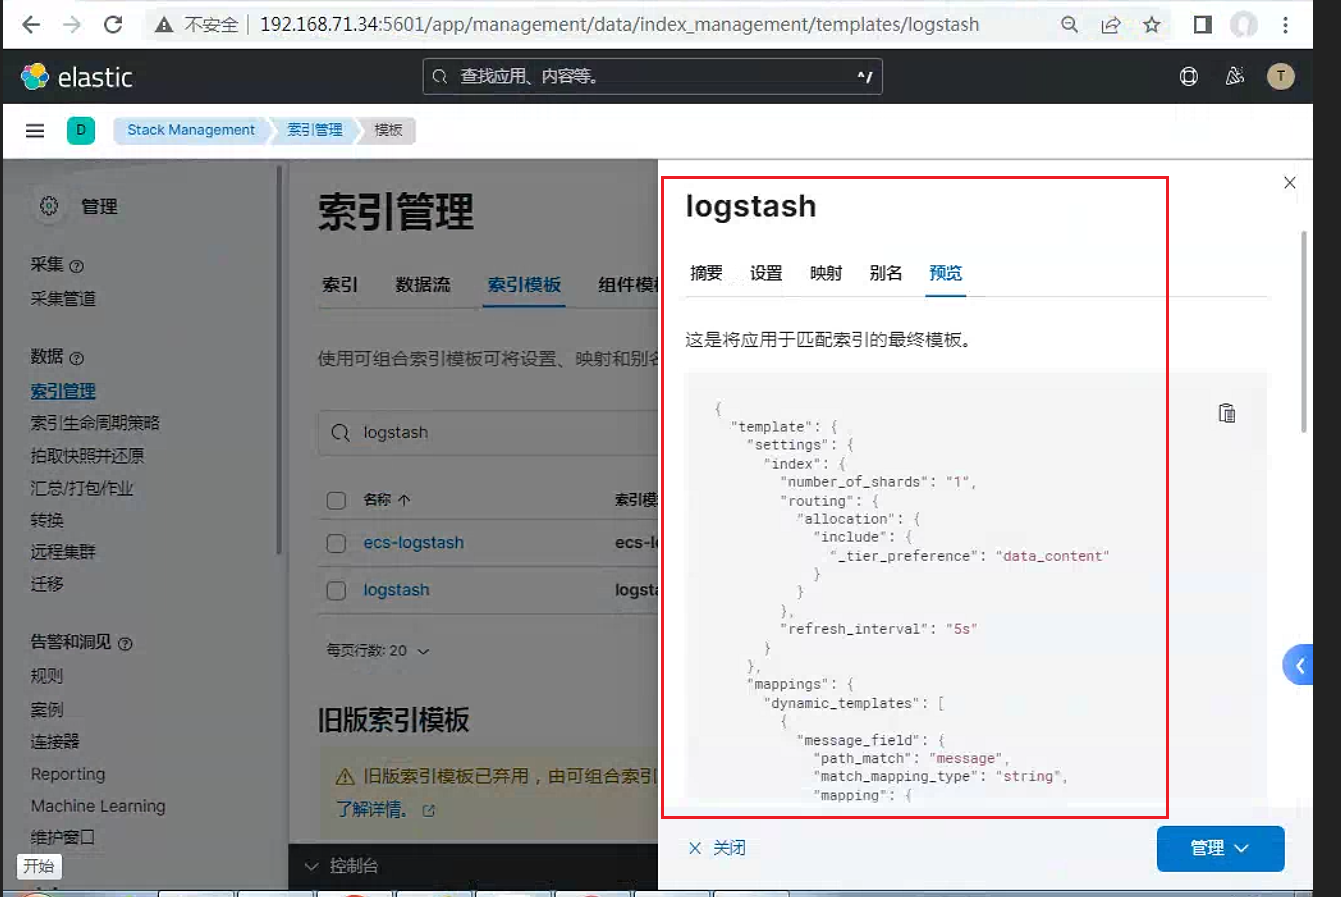The width and height of the screenshot is (1341, 897).
Task: Open the hamburger navigation menu
Action: (35, 130)
